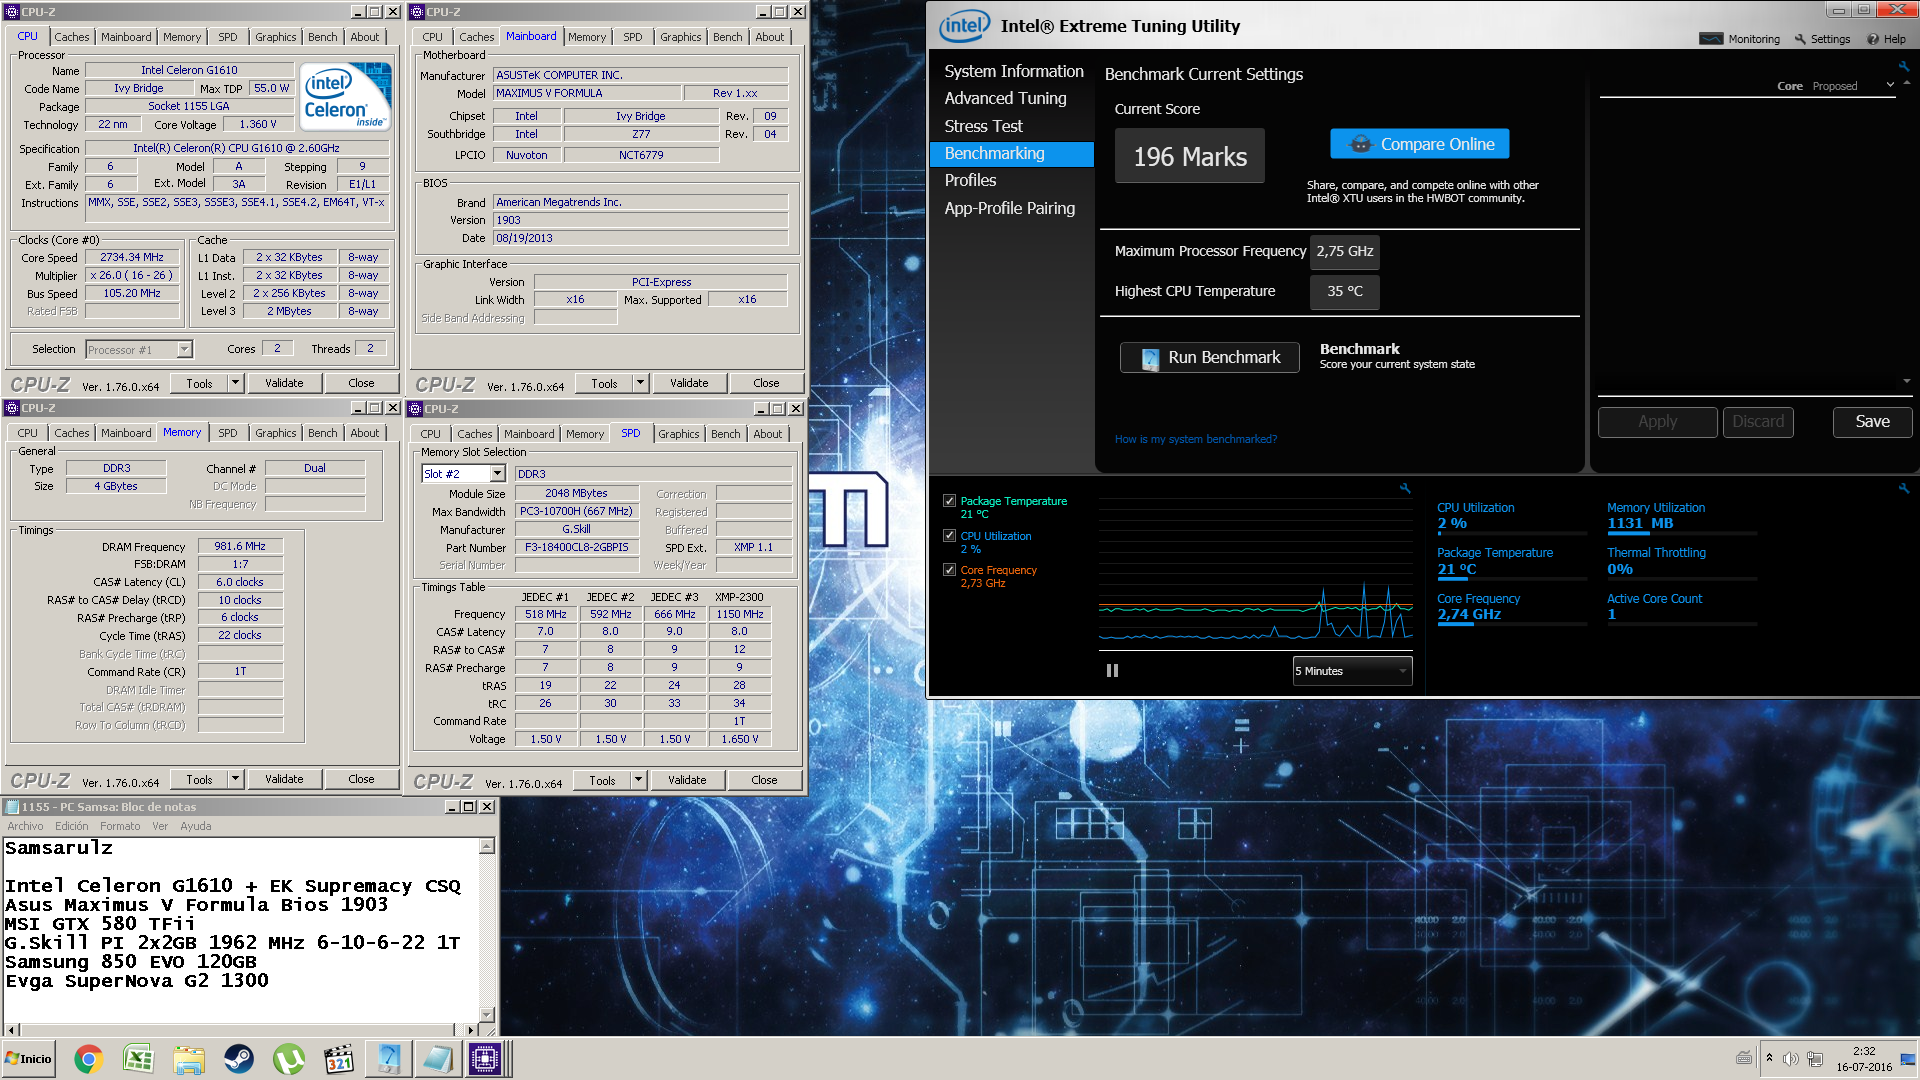Click Intel Celeron inside logo in CPU-Z
Image resolution: width=1920 pixels, height=1080 pixels.
click(x=346, y=97)
